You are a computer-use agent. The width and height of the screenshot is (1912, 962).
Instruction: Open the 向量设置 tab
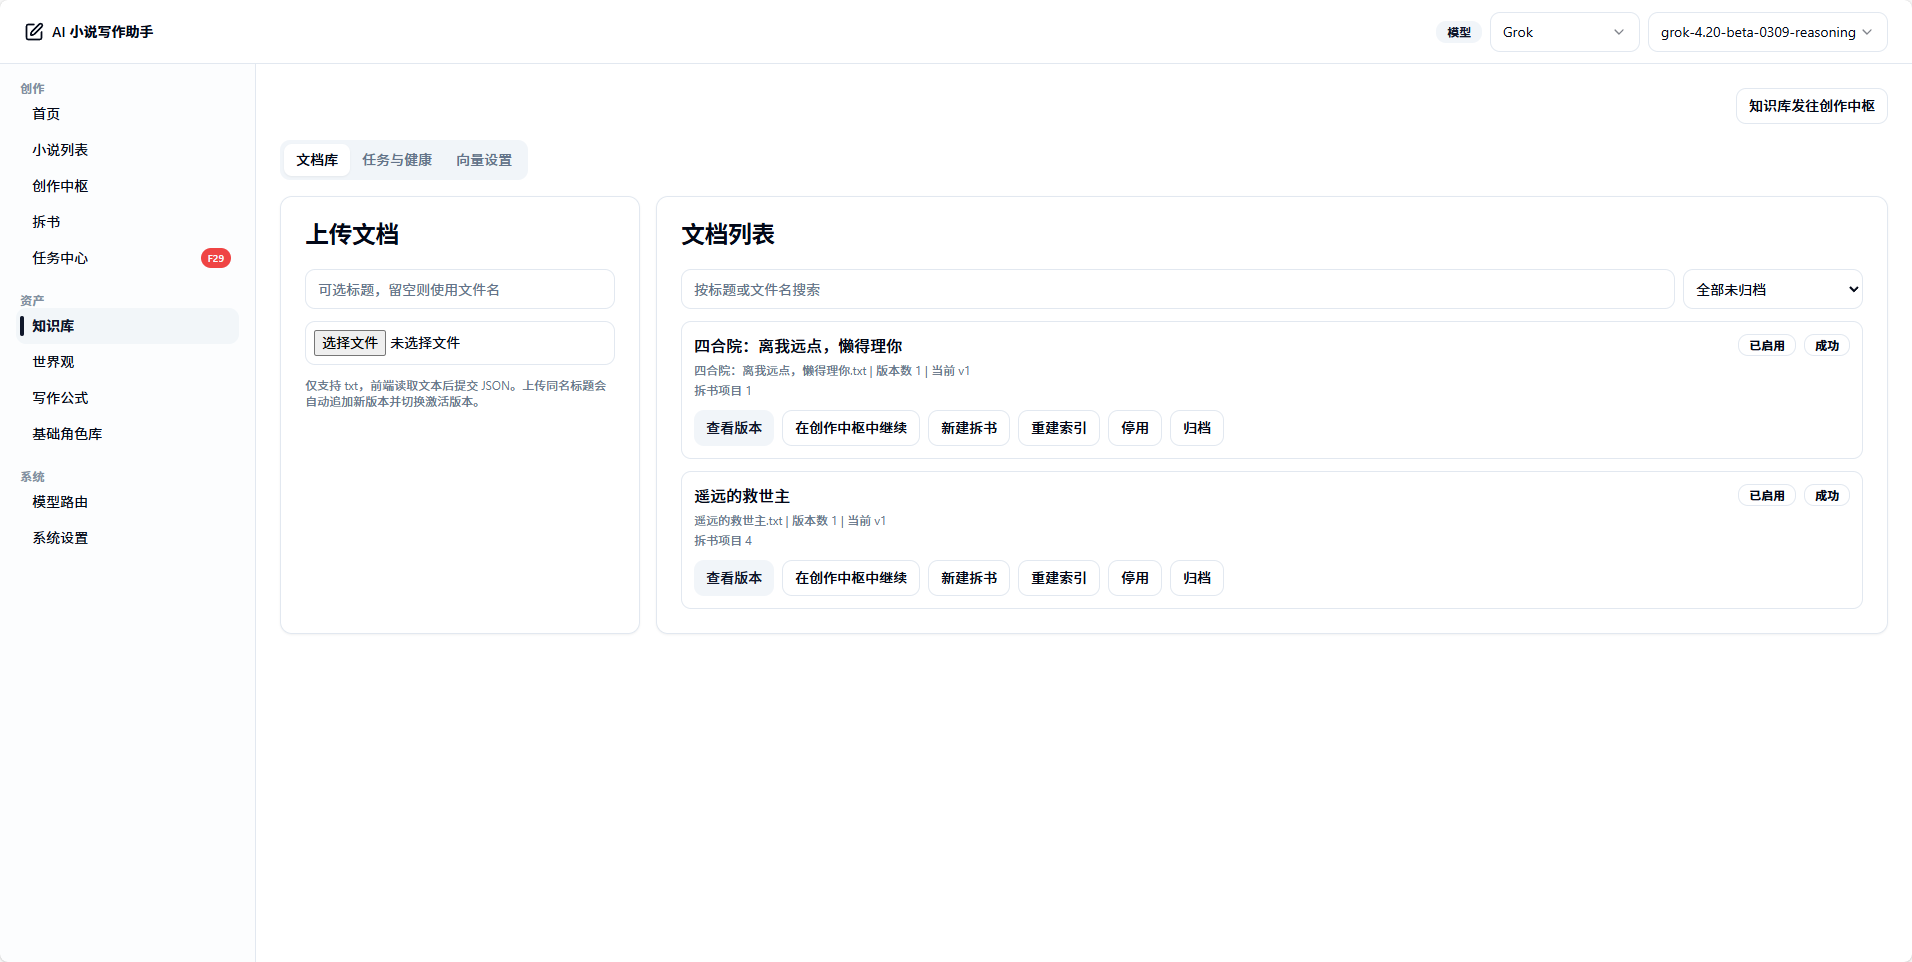click(x=484, y=160)
